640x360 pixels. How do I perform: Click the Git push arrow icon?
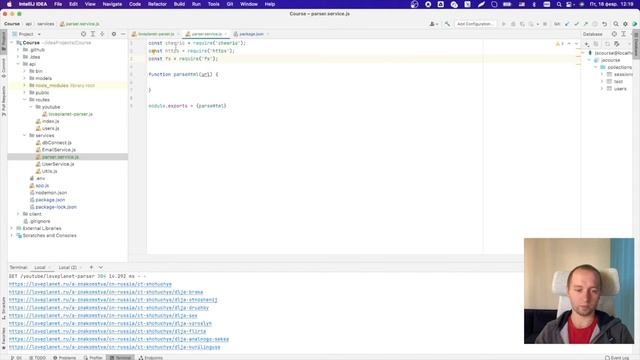(x=586, y=24)
